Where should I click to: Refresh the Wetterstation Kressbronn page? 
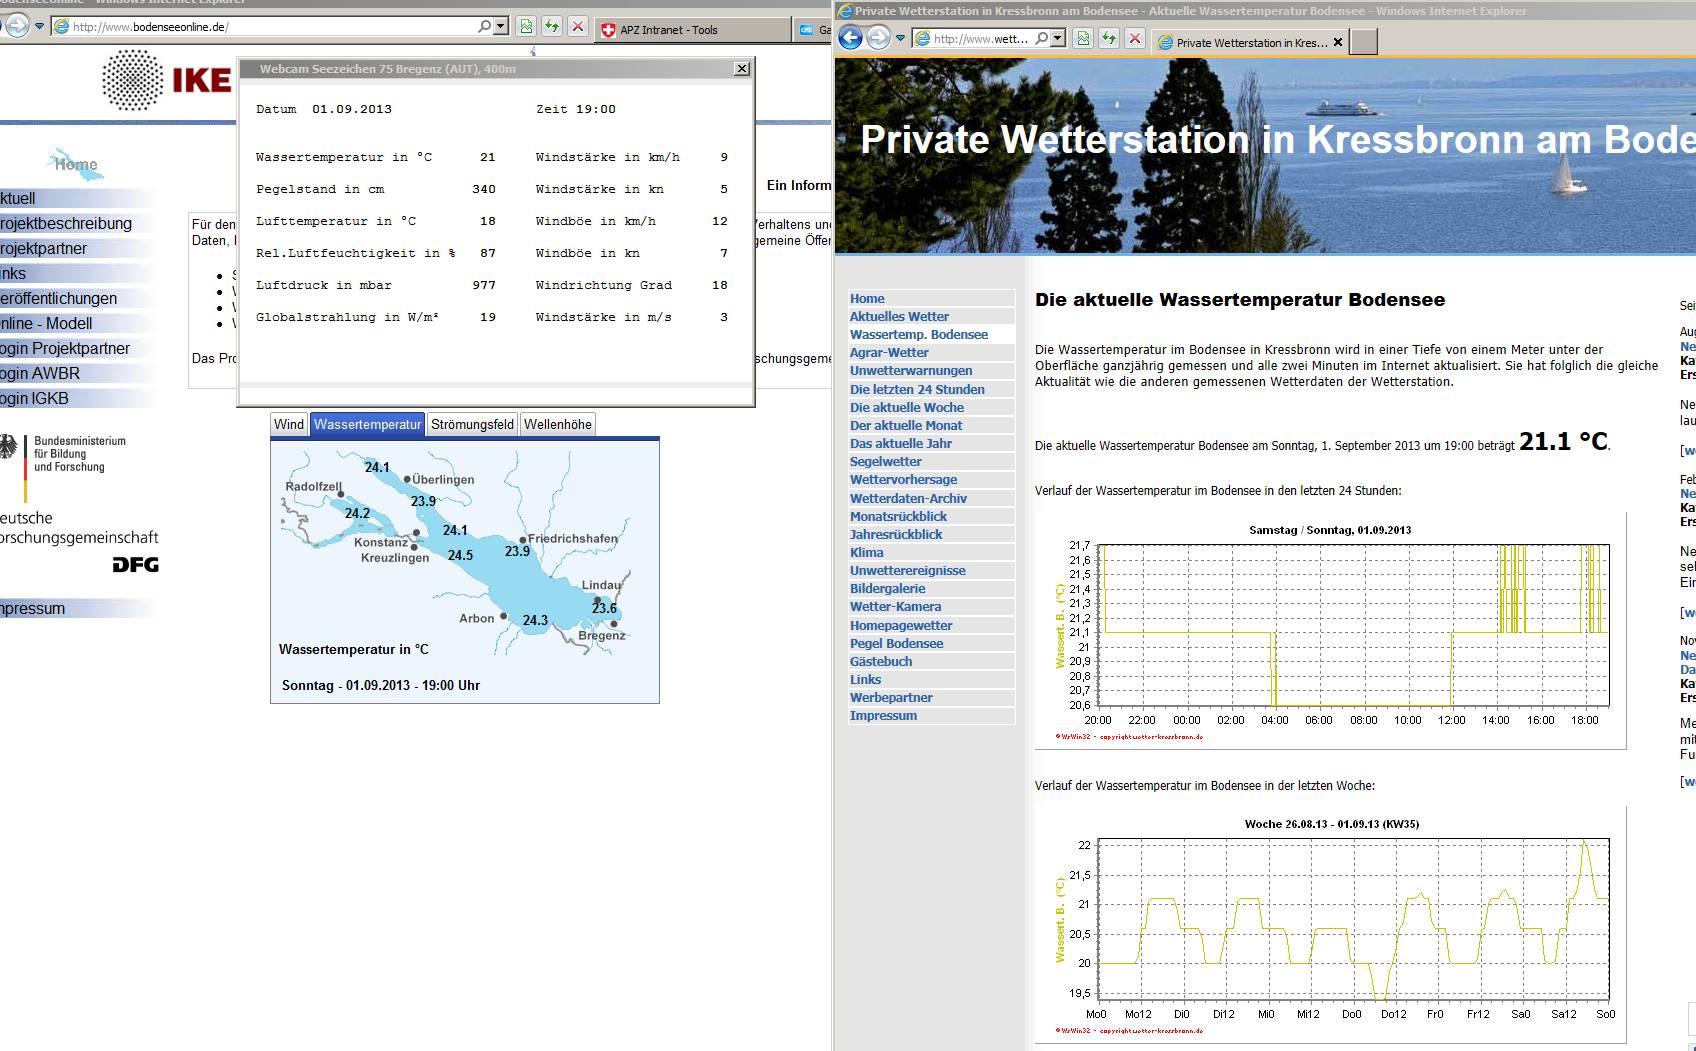pos(1109,39)
